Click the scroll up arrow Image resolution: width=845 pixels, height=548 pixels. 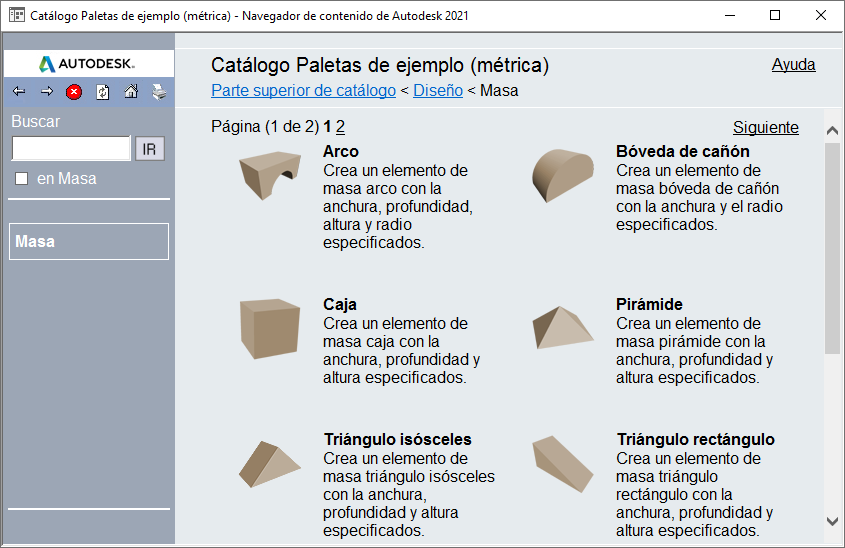(x=832, y=130)
